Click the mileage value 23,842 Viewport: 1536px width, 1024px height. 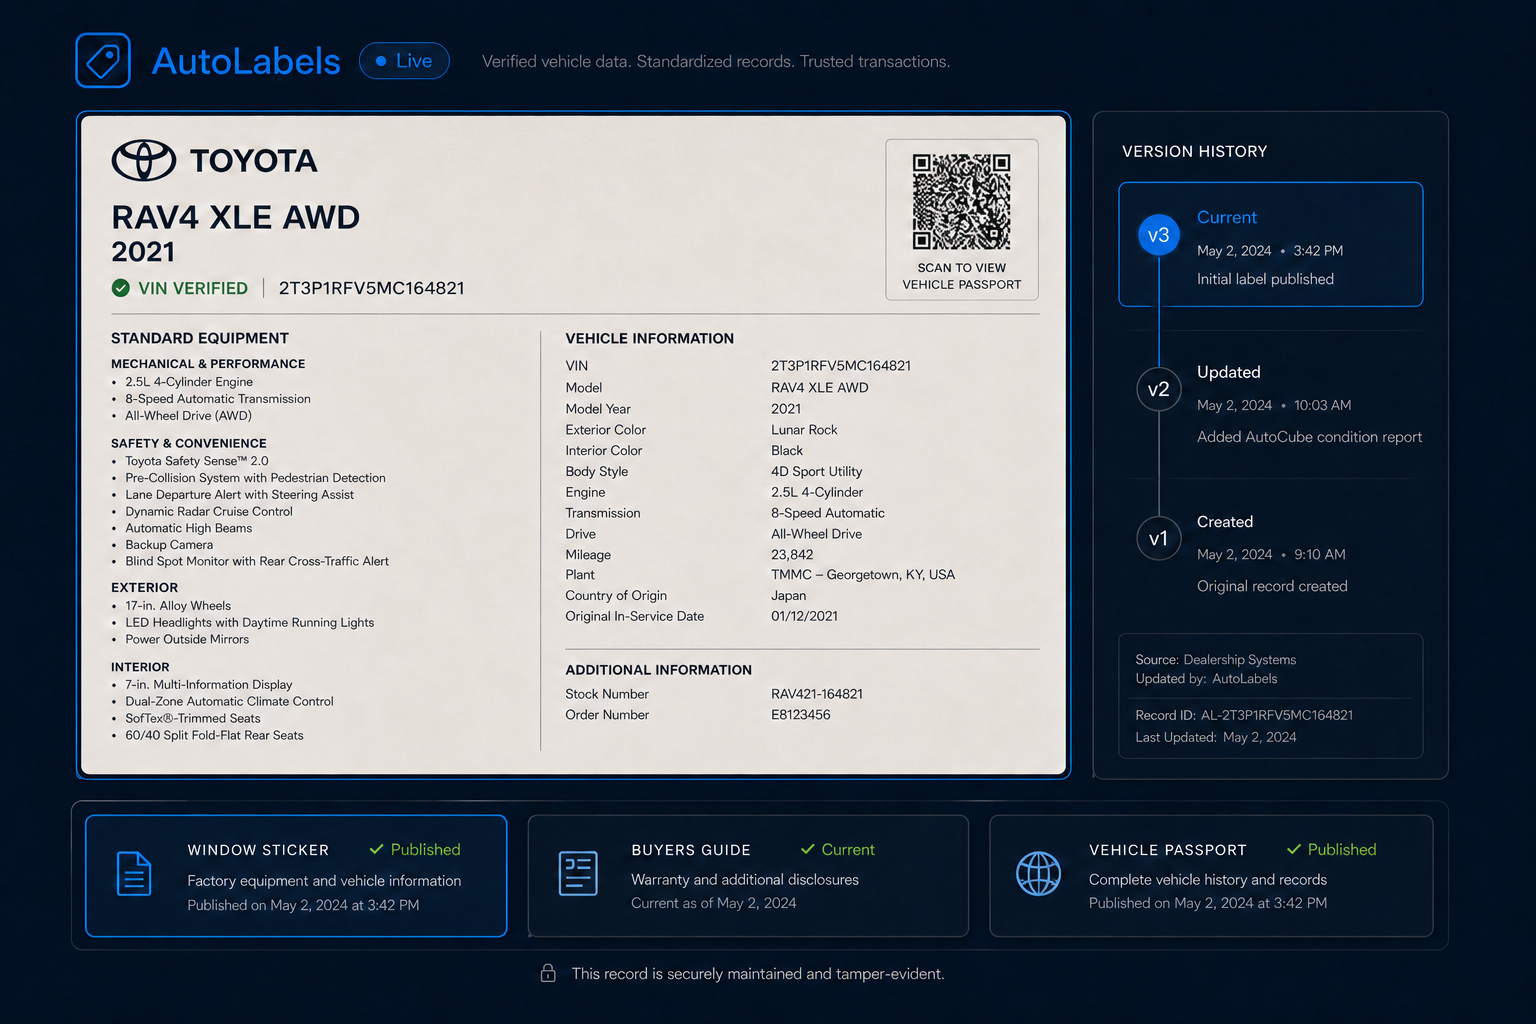[x=792, y=555]
